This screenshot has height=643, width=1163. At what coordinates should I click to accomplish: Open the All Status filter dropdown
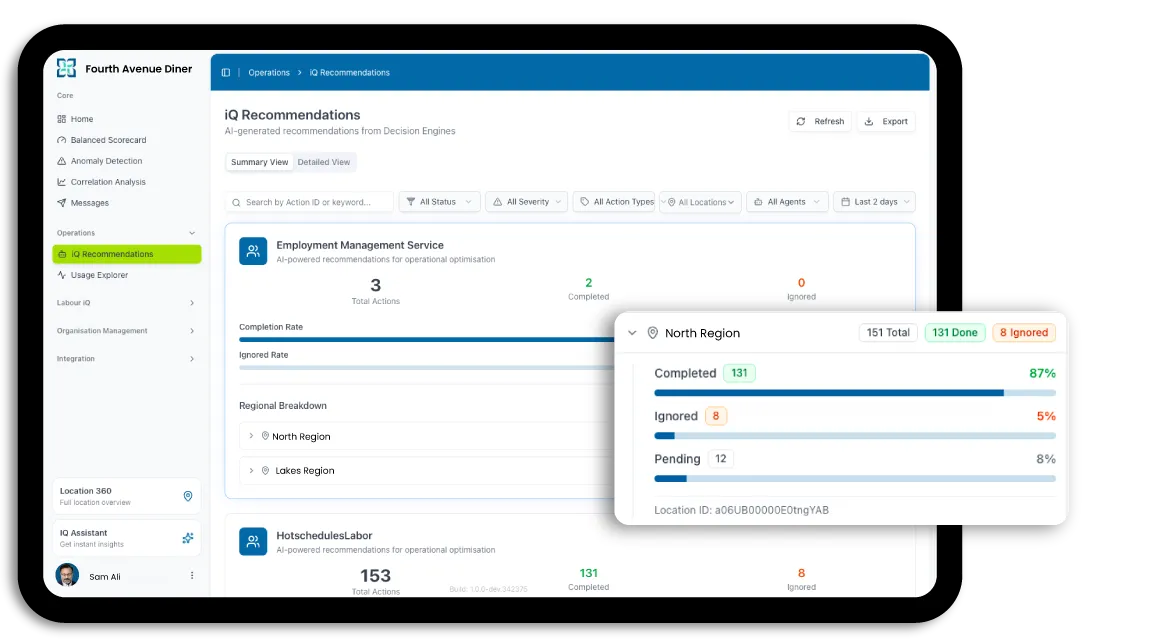pyautogui.click(x=439, y=202)
